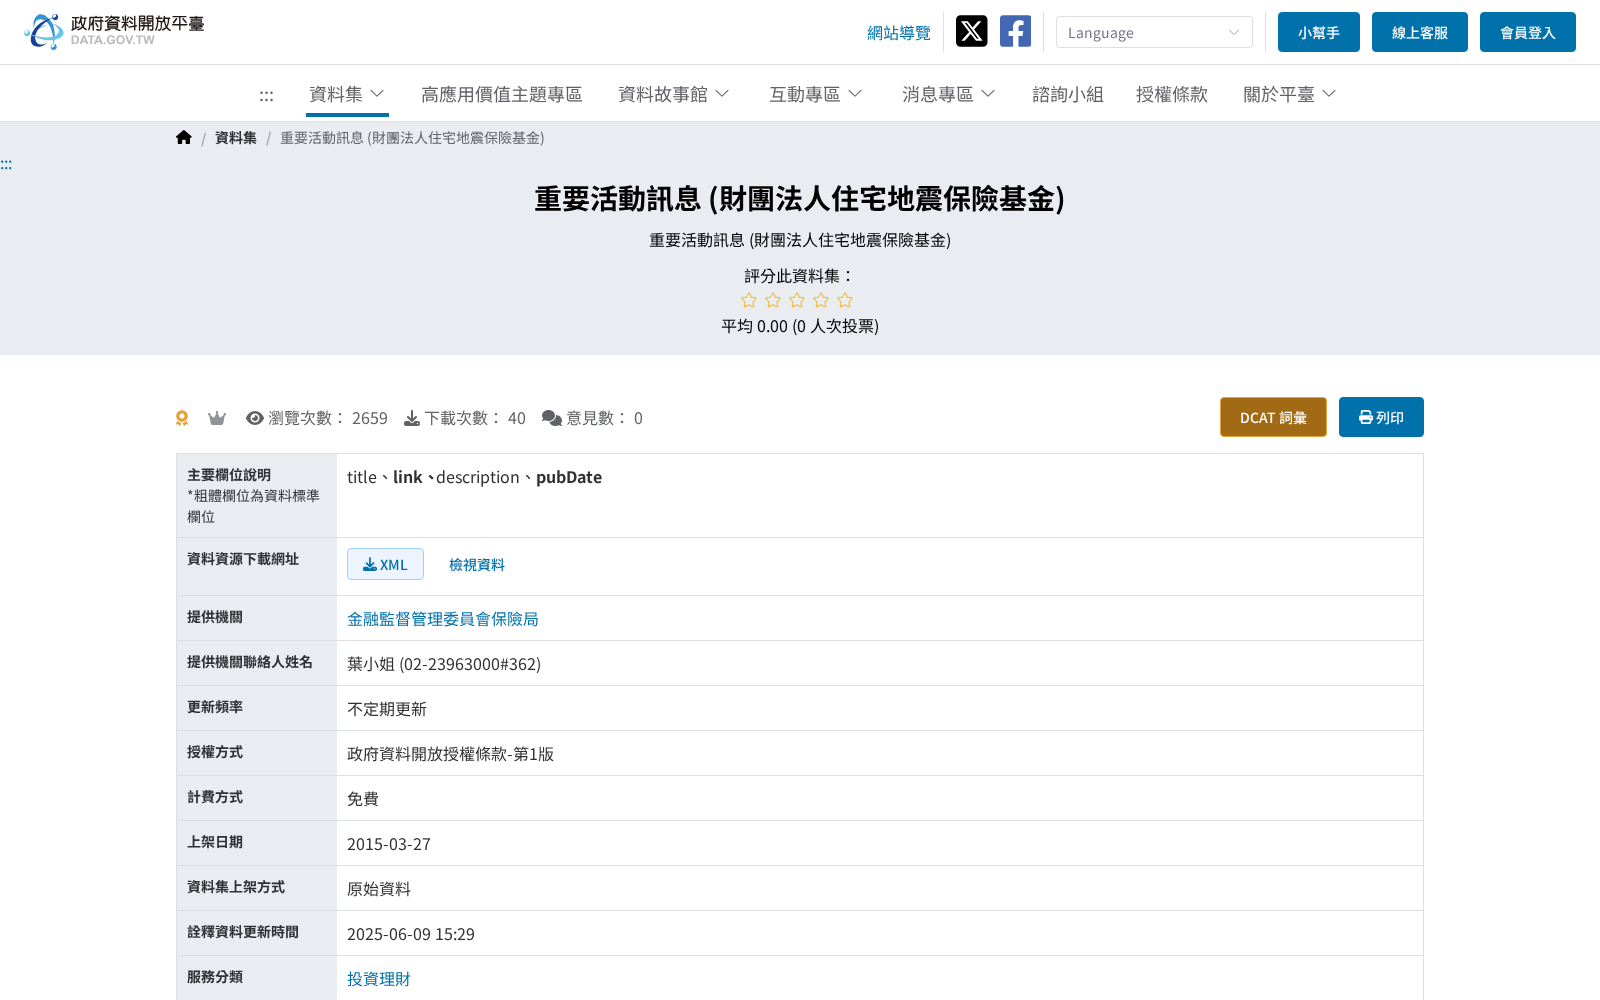Open the 諮詢小組 menu item
The height and width of the screenshot is (1000, 1600).
[x=1067, y=94]
